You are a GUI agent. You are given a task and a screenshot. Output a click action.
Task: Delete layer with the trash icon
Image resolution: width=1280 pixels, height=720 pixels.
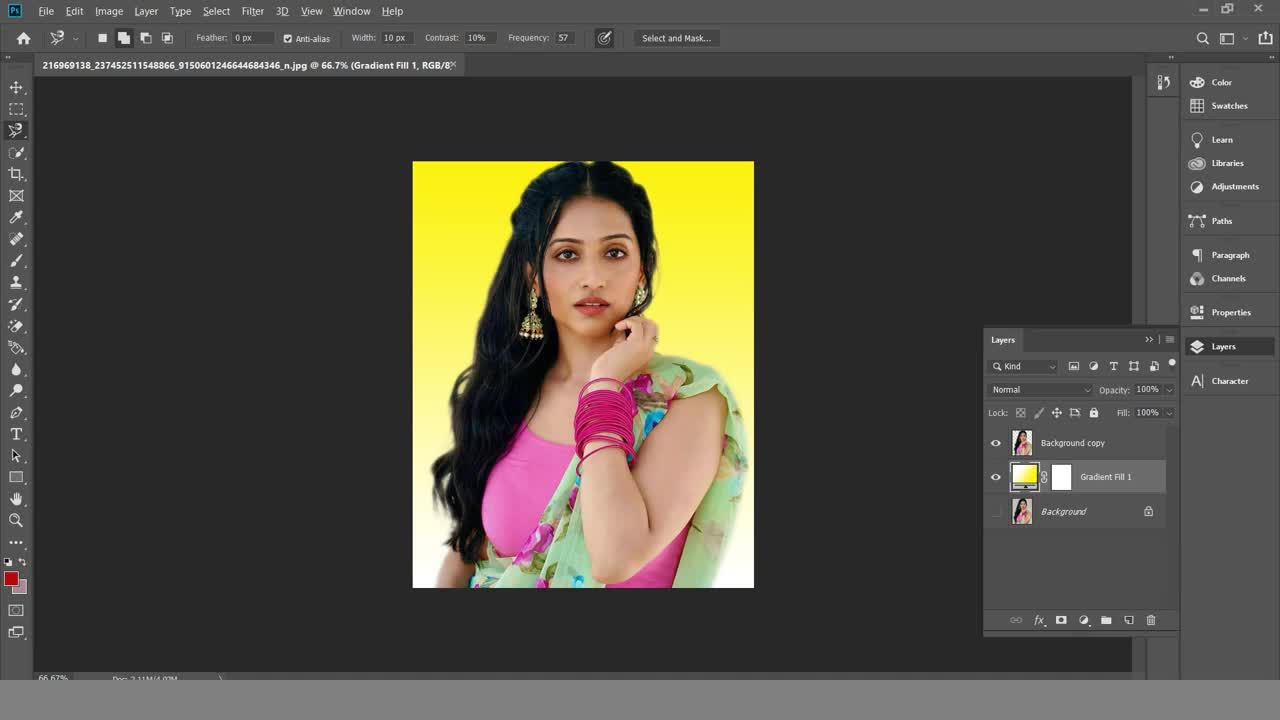point(1151,620)
